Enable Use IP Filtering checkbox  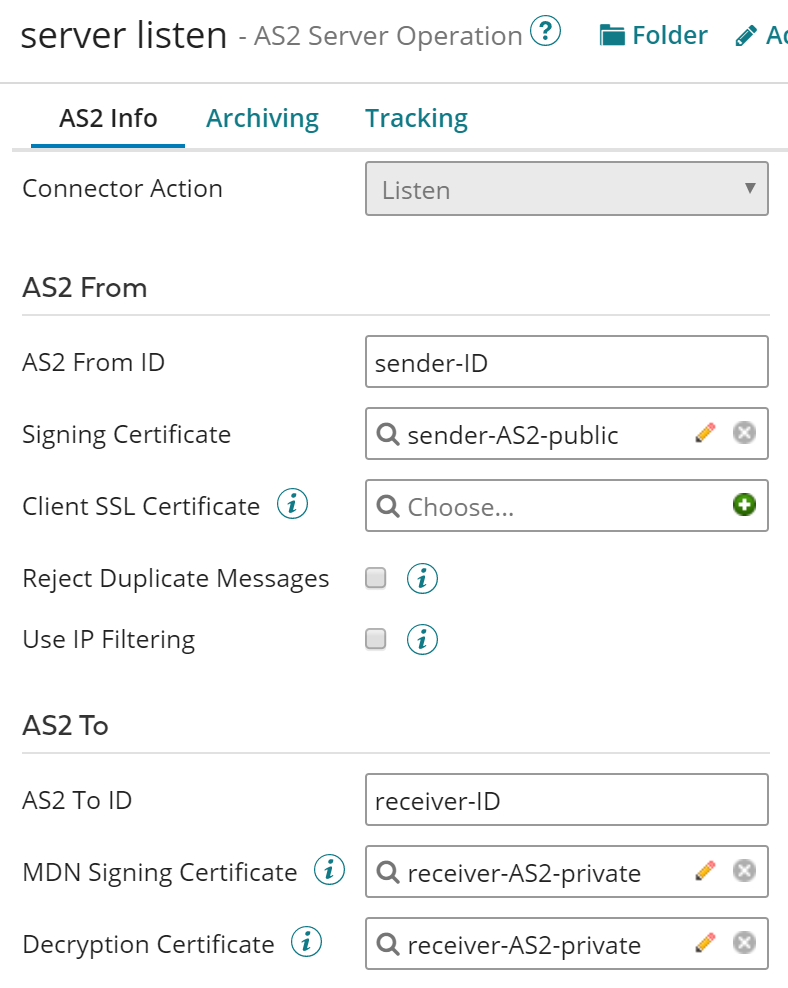376,639
